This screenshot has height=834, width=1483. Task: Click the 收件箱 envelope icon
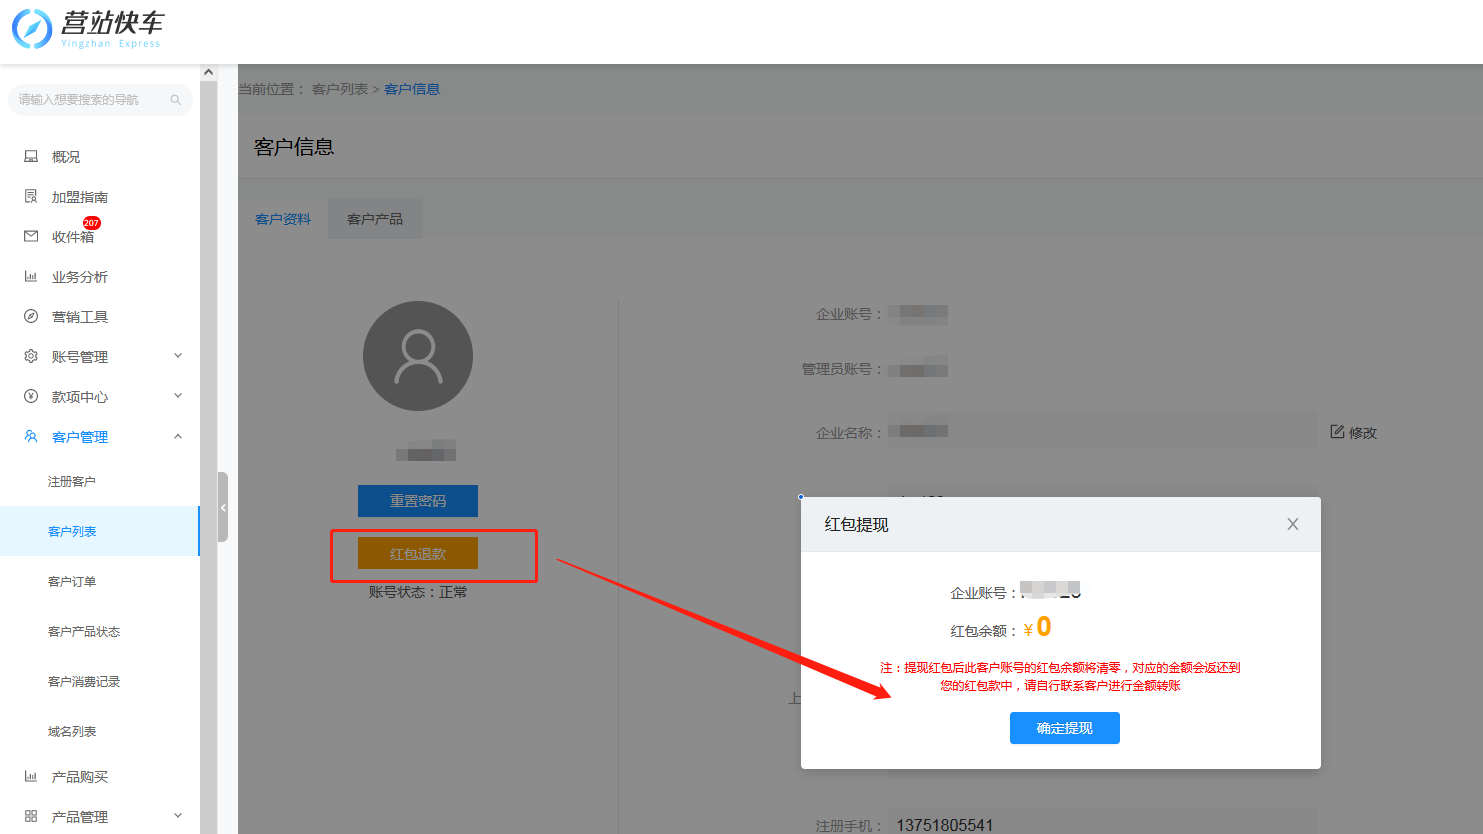pyautogui.click(x=31, y=237)
